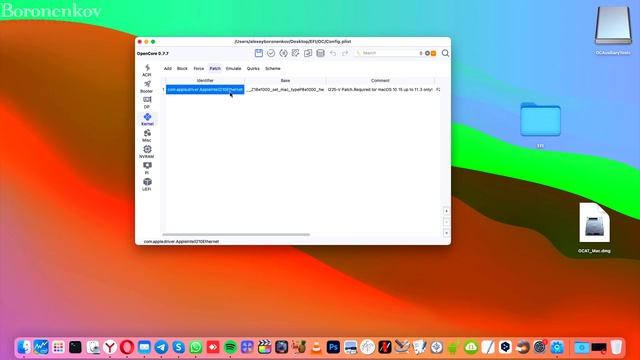Select the Patch tab

215,69
